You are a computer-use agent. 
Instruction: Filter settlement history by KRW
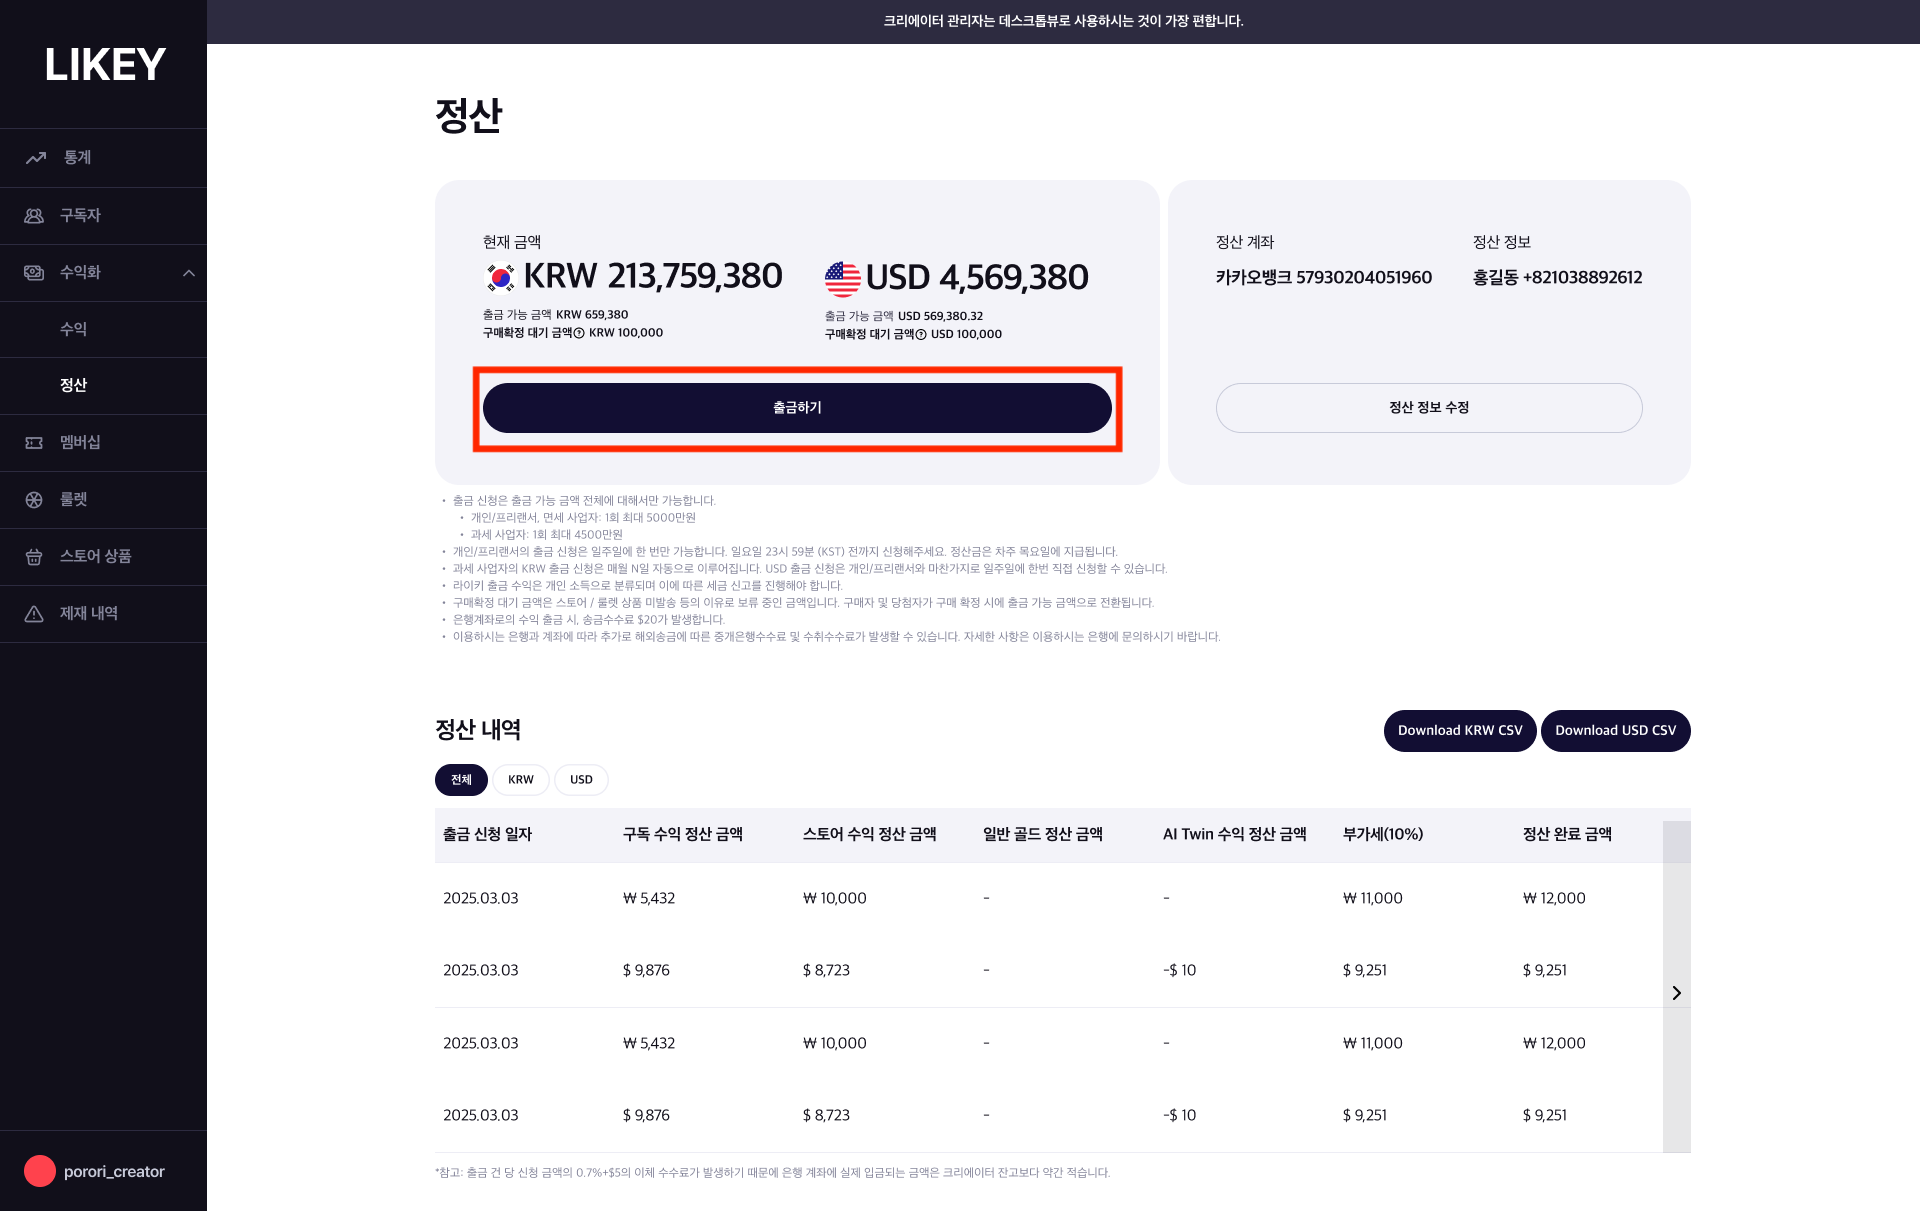(x=521, y=779)
